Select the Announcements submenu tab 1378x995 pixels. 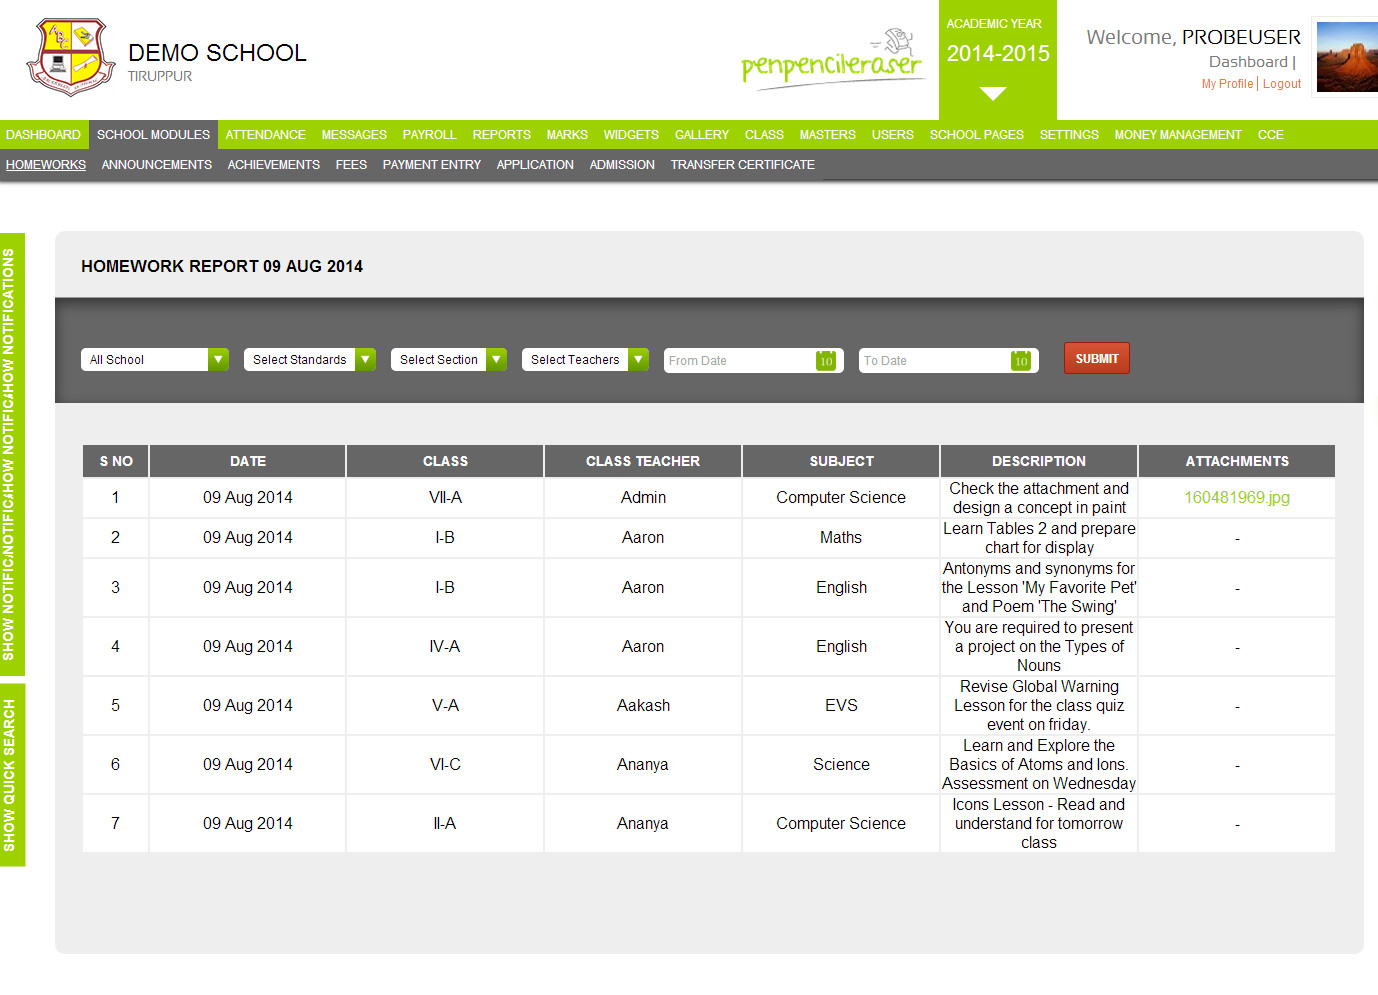point(156,164)
